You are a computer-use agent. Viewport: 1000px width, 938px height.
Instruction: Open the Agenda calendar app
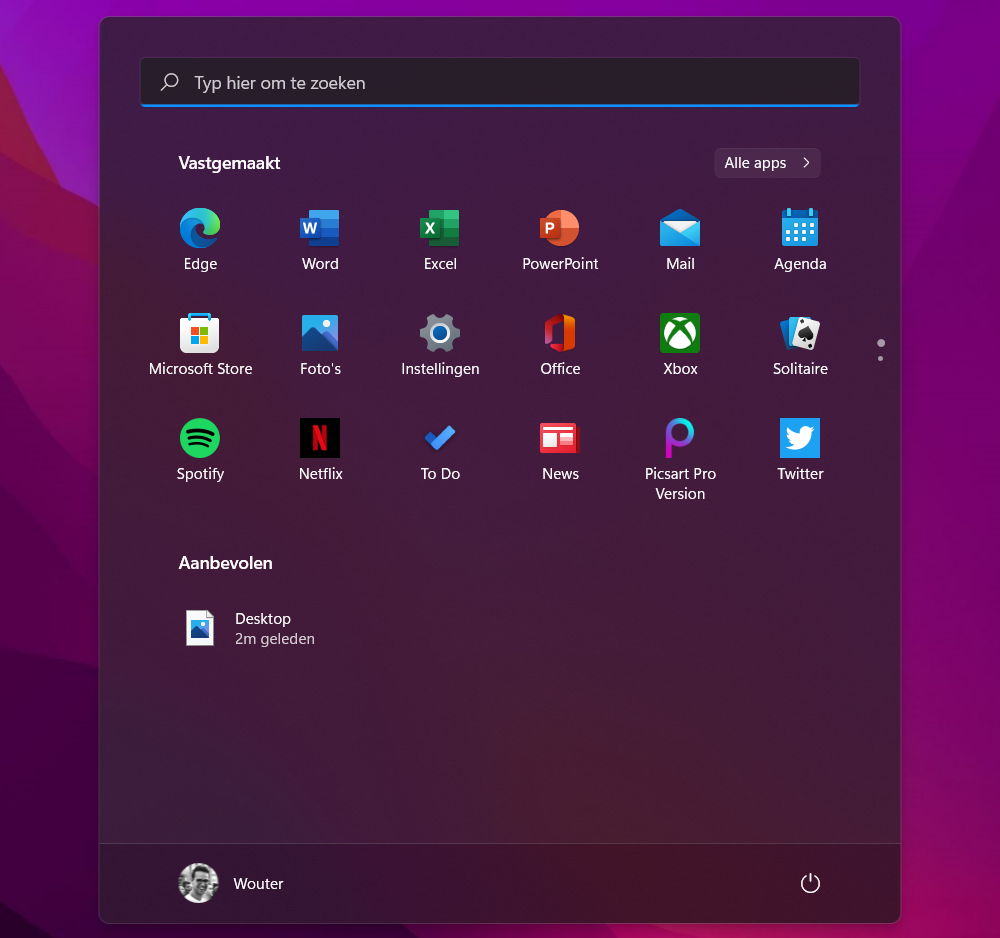(x=800, y=228)
